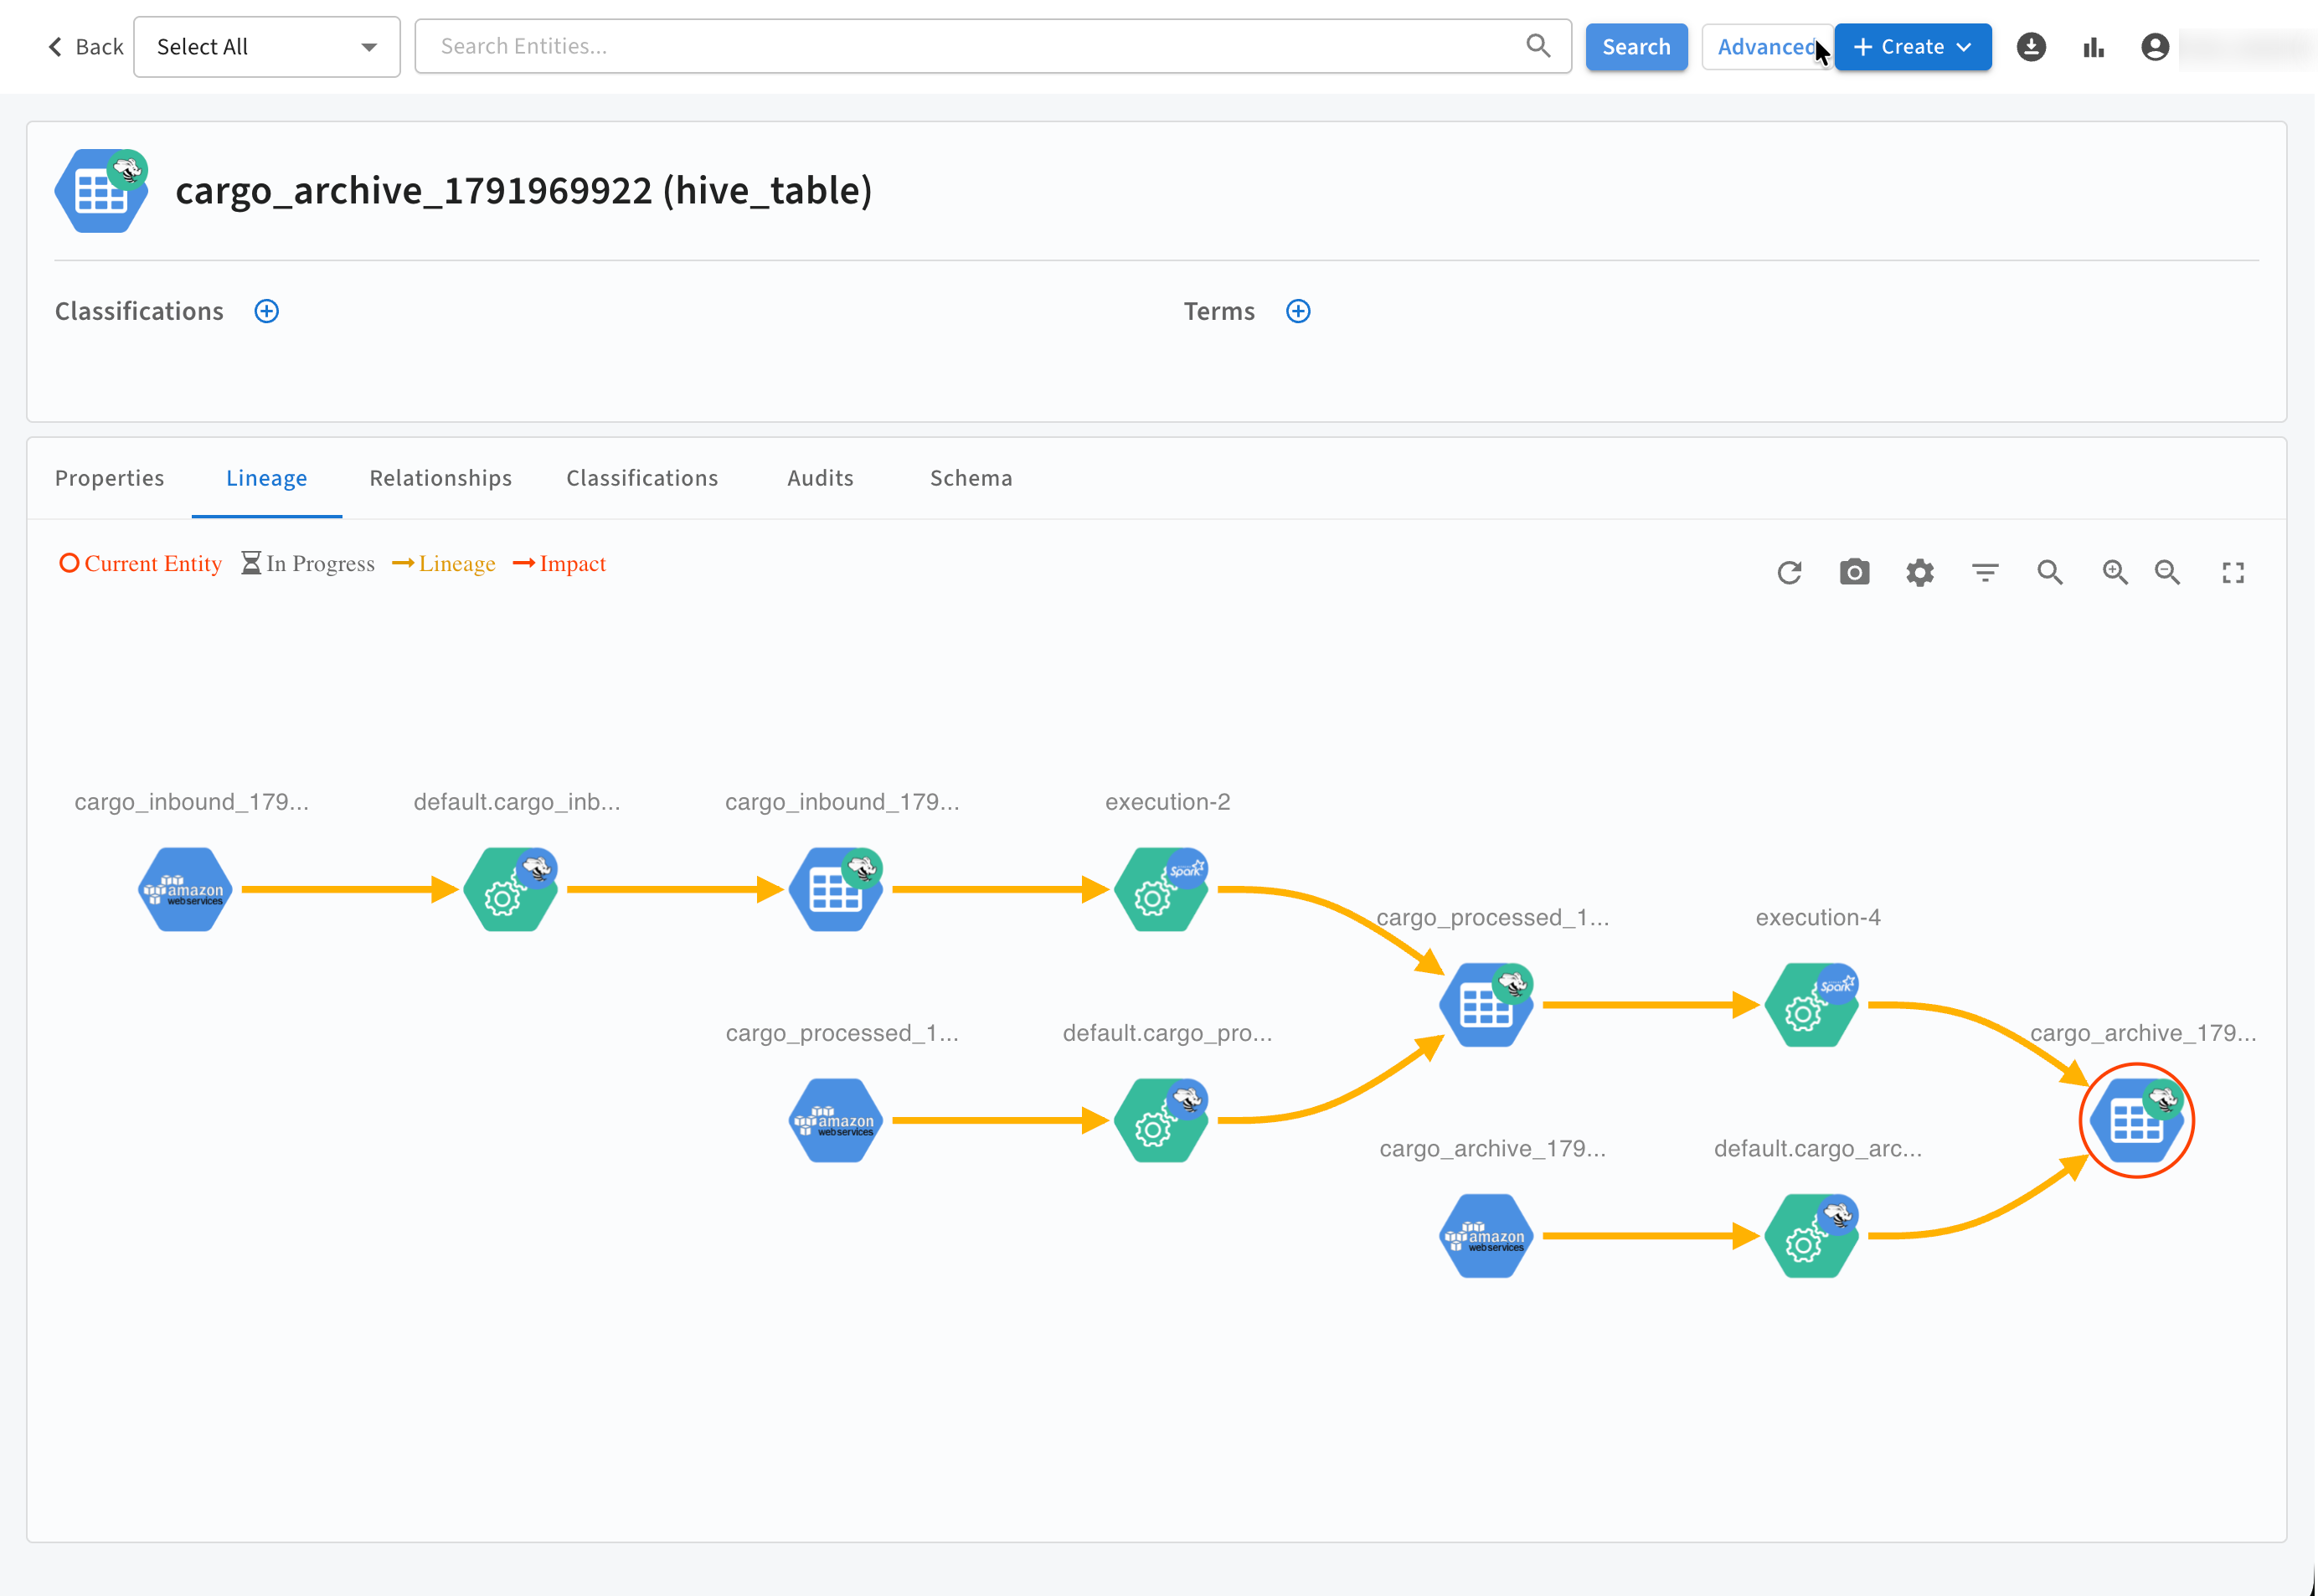2318x1596 pixels.
Task: Take a lineage snapshot with camera icon
Action: pos(1854,572)
